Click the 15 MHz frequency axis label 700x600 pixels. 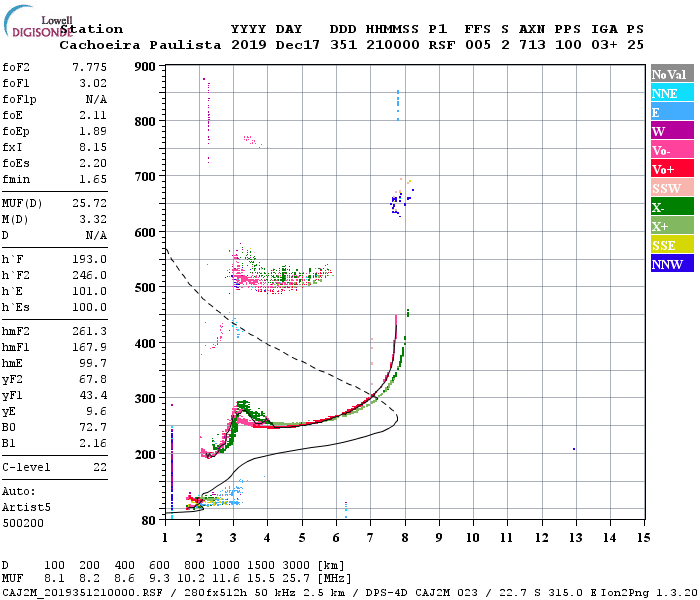(x=643, y=538)
